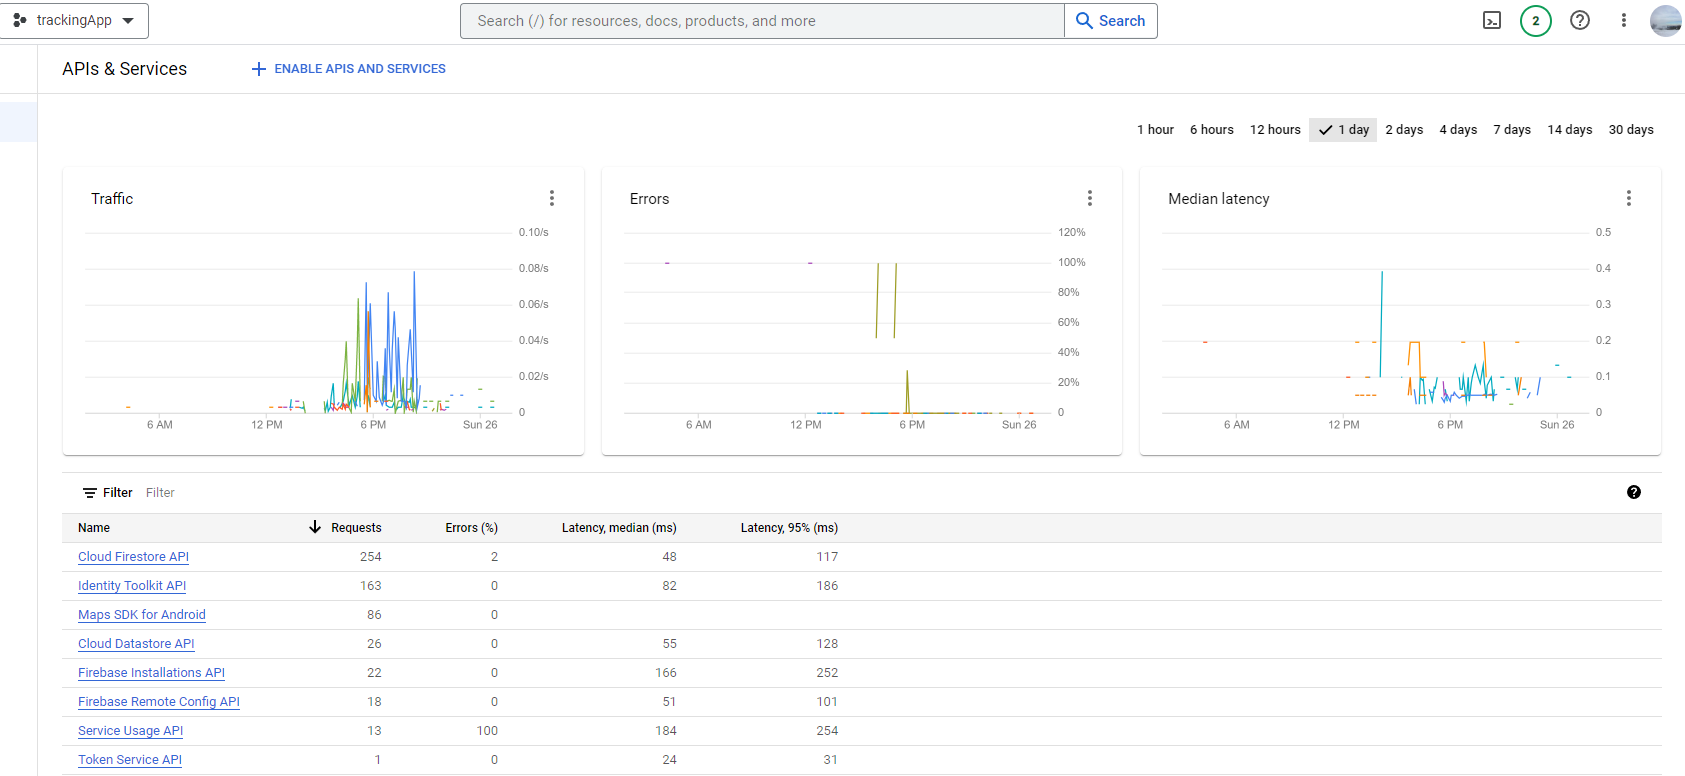Click the Errors chart plot area

pos(837,322)
